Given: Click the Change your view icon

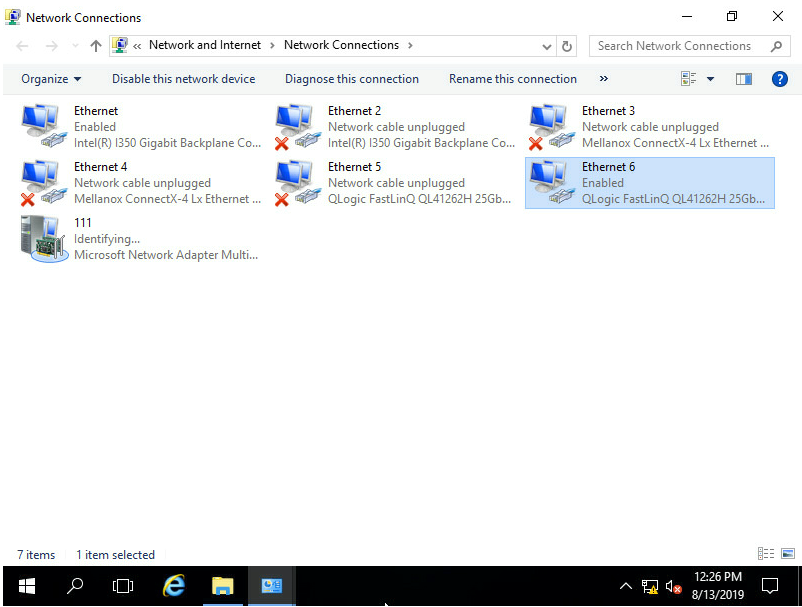Looking at the screenshot, I should (688, 79).
